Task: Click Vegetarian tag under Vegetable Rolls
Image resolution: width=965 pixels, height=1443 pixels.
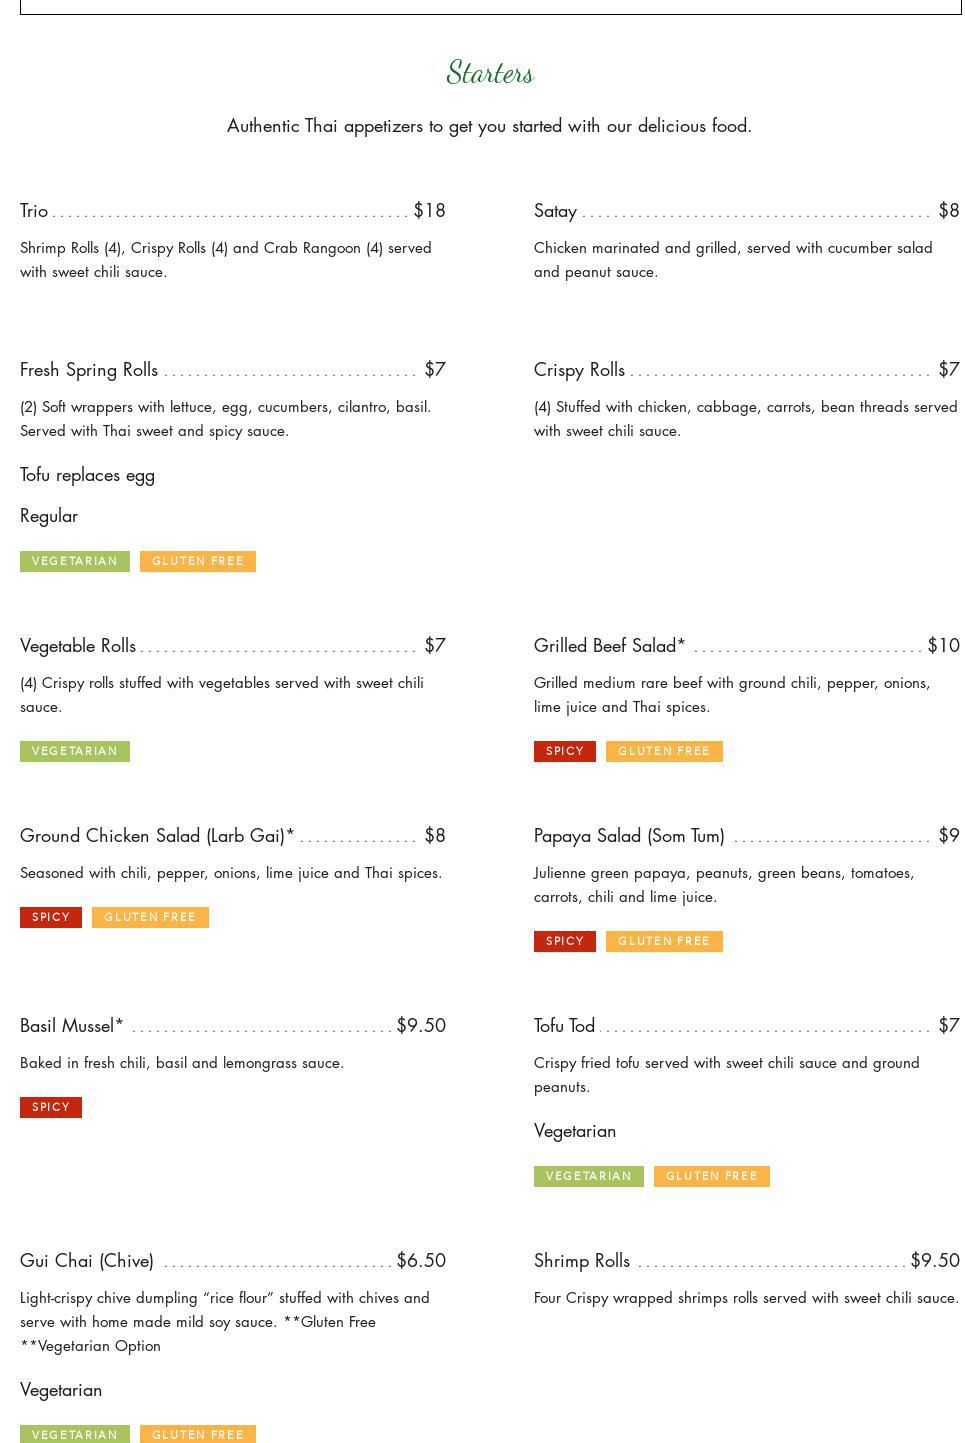Action: pyautogui.click(x=75, y=751)
